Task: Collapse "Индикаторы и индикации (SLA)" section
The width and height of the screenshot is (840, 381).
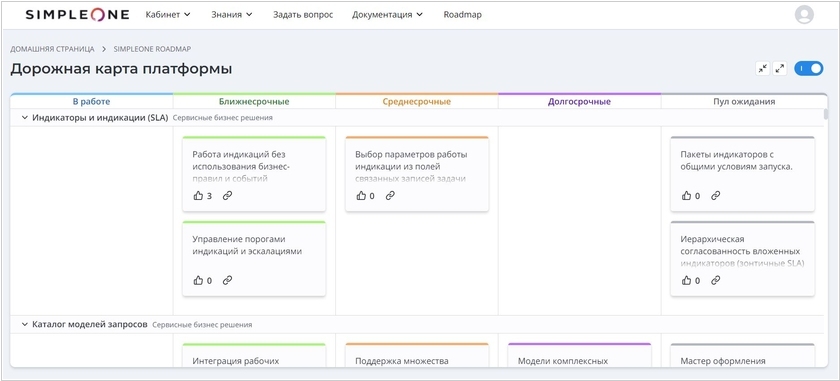Action: point(25,117)
